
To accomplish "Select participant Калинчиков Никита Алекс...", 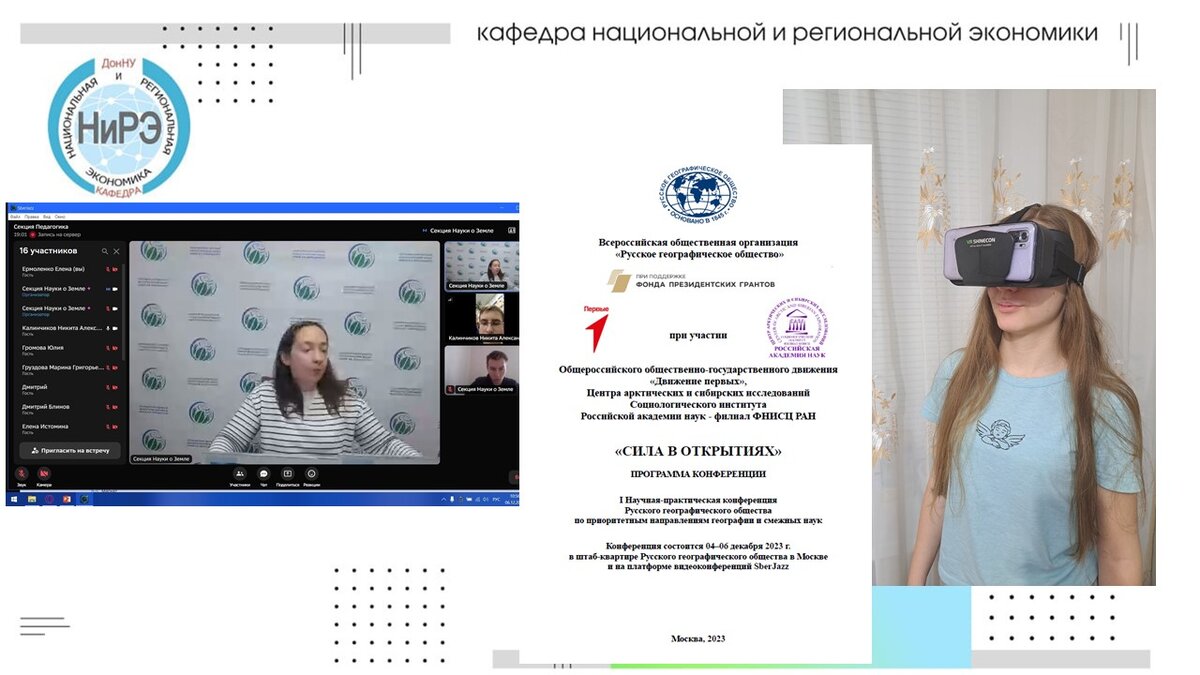I will [x=70, y=331].
